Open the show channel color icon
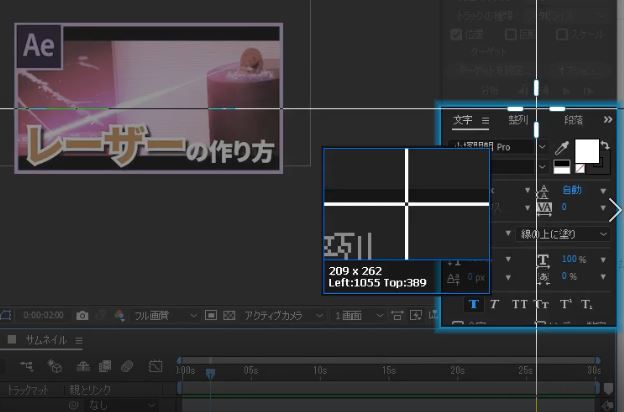This screenshot has width=624, height=412. (x=119, y=315)
